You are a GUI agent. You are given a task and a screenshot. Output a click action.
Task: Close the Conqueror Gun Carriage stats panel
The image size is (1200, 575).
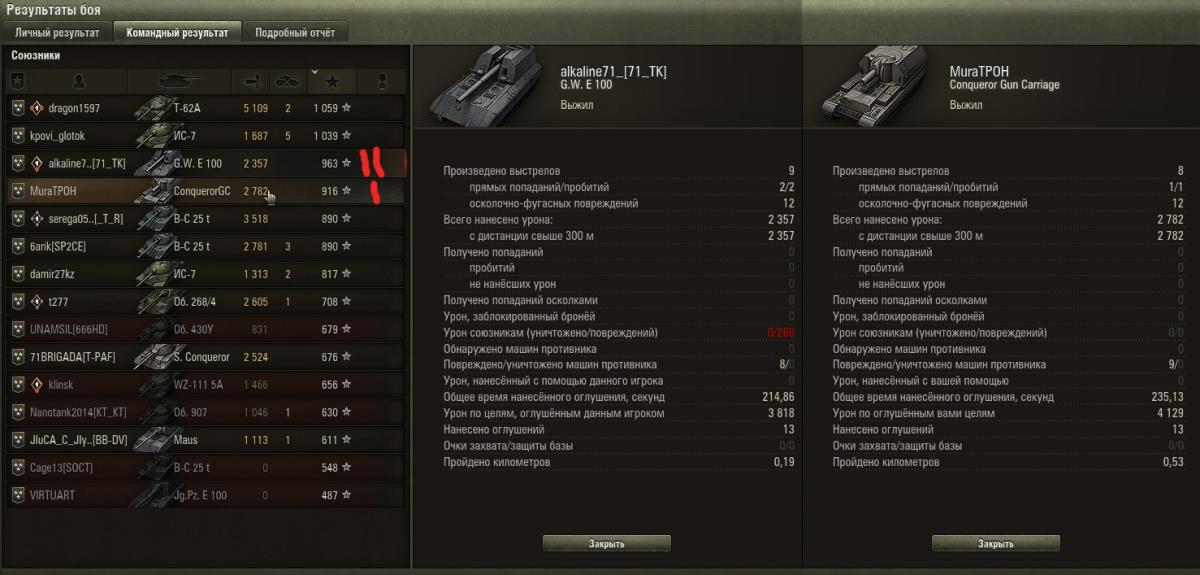pyautogui.click(x=996, y=544)
